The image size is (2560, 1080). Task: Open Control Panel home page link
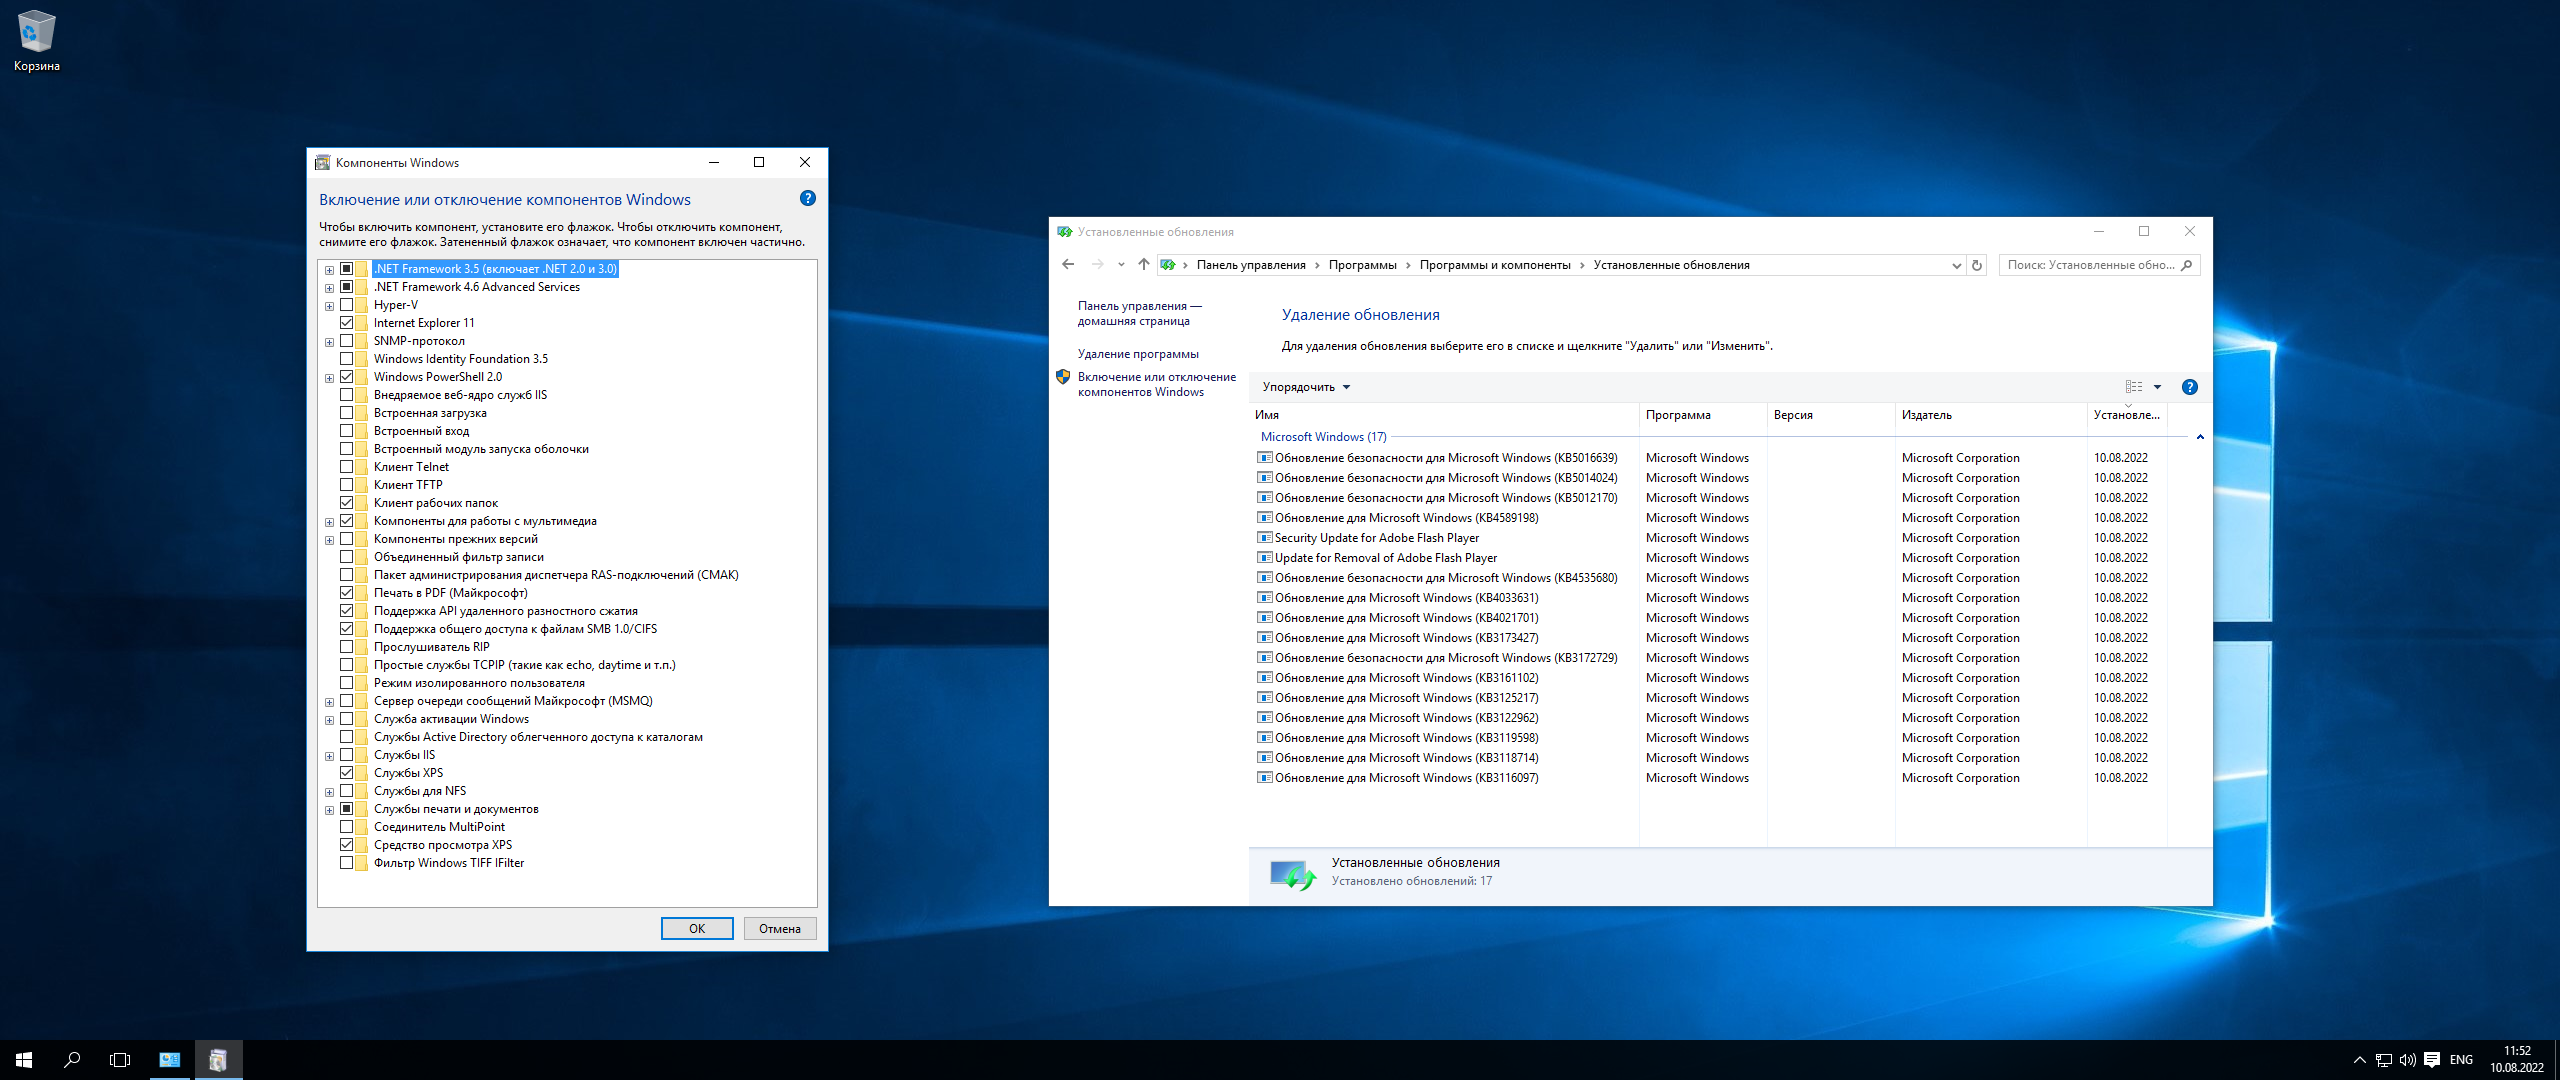coord(1139,314)
